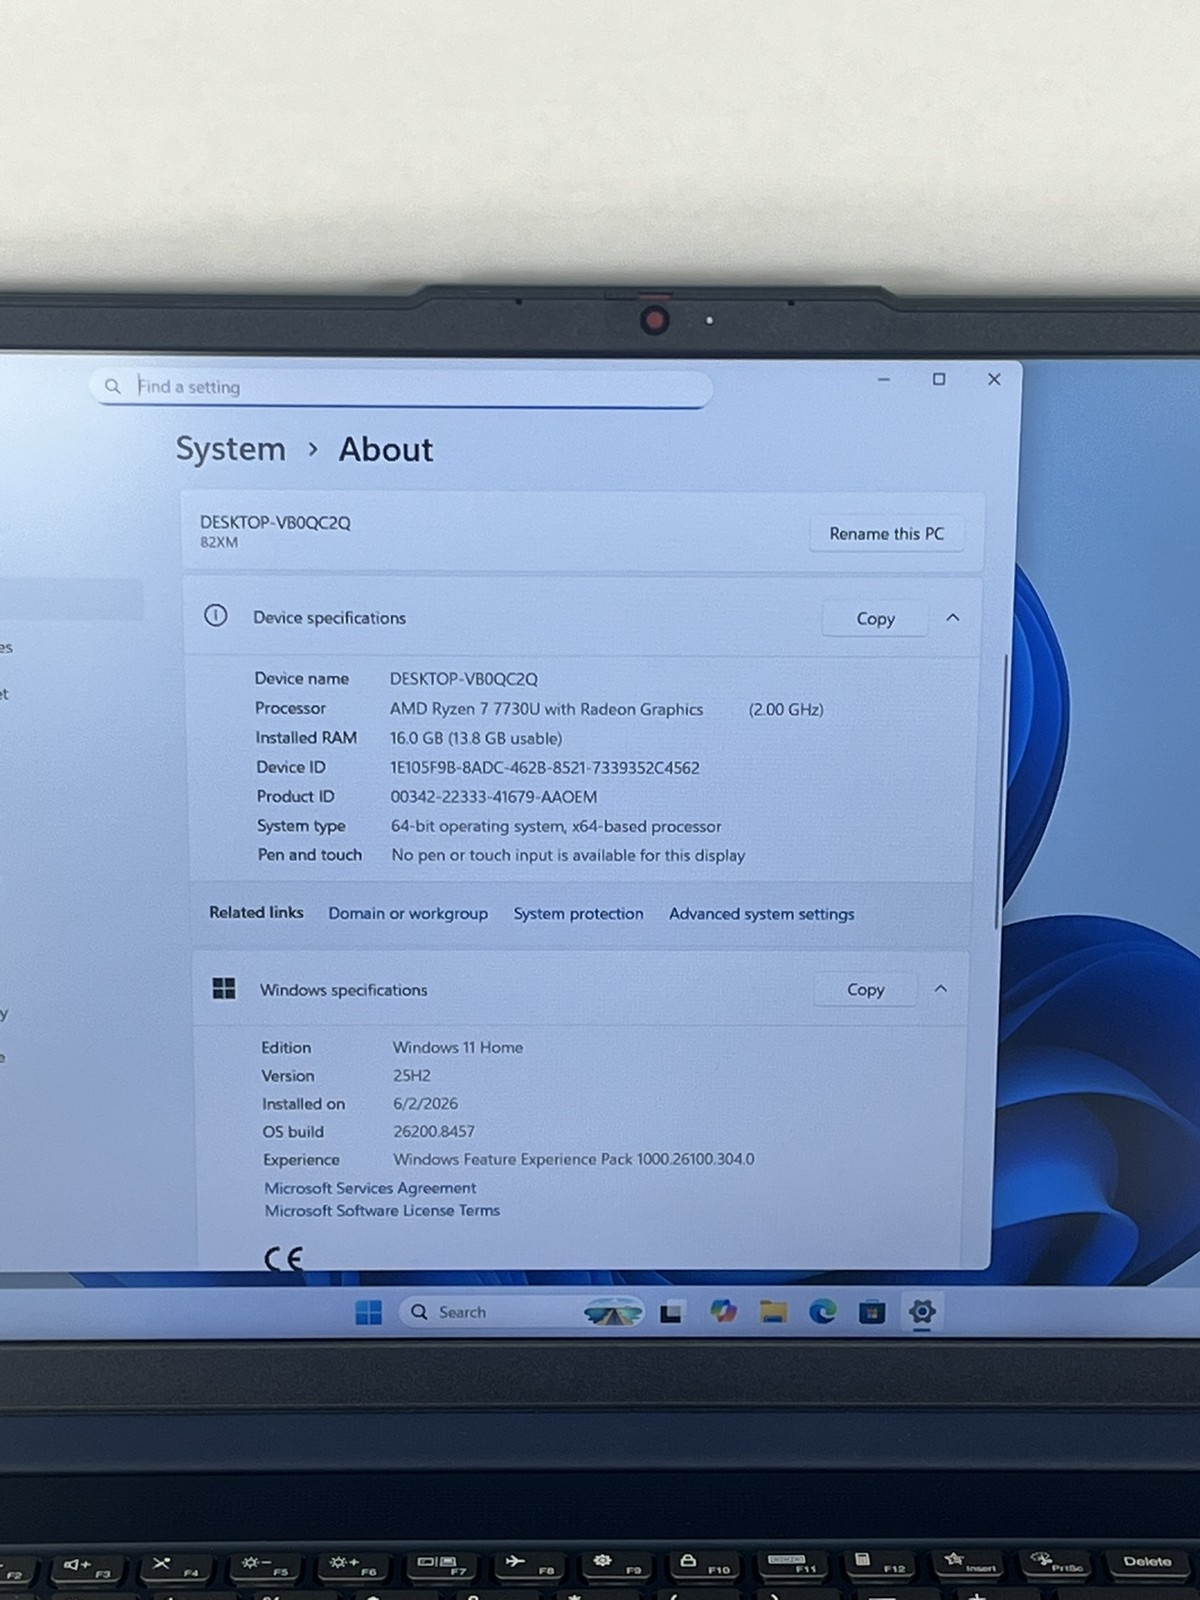Click the Windows logo in Windows specifications
The image size is (1200, 1600).
click(x=224, y=988)
